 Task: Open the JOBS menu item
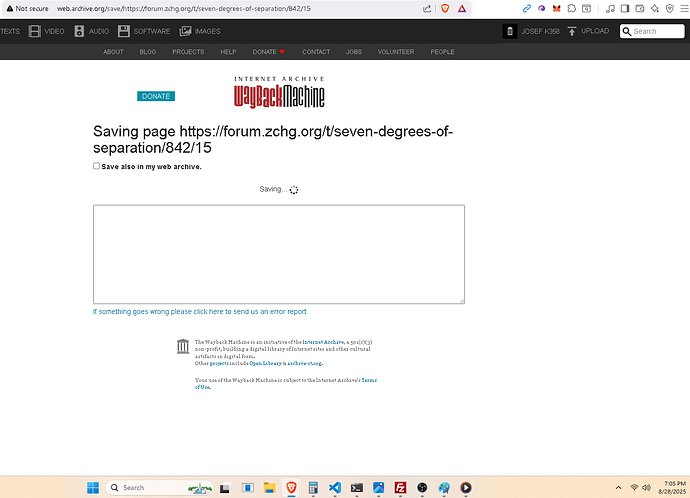(353, 51)
